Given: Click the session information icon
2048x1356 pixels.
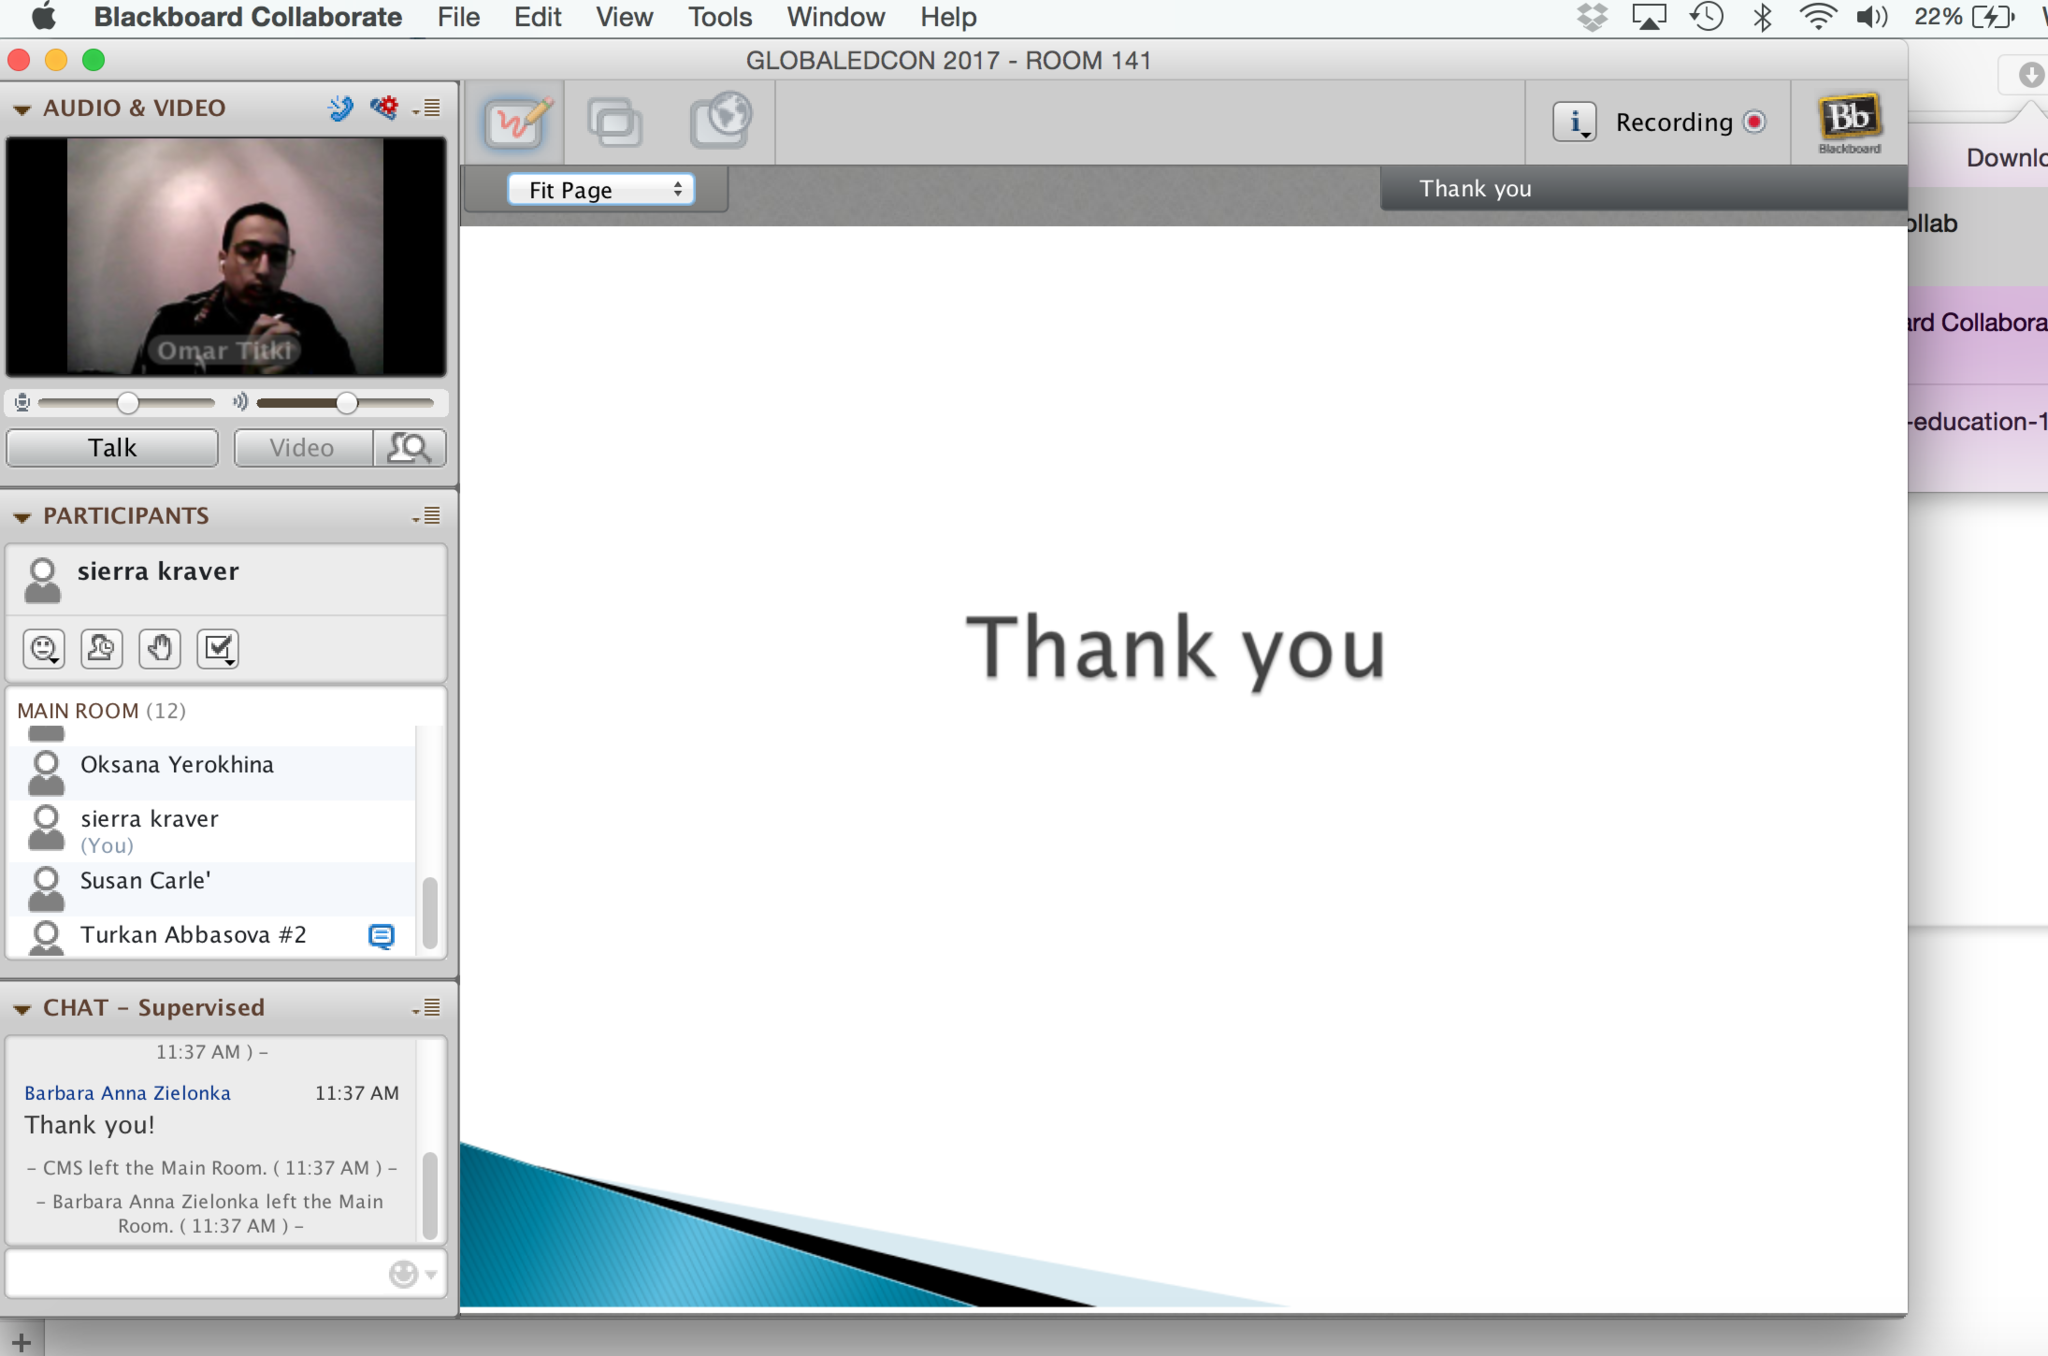Looking at the screenshot, I should tap(1574, 122).
